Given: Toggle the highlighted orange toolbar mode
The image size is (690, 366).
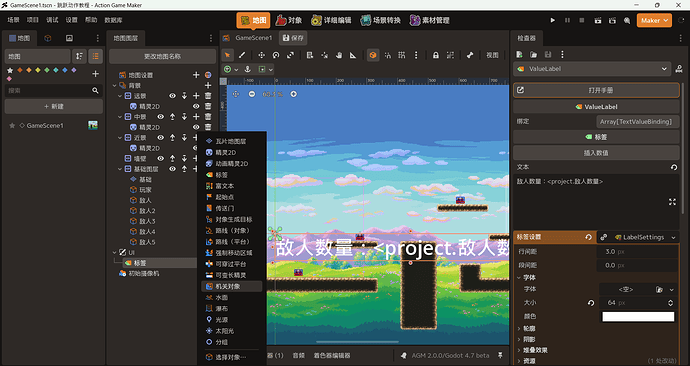Looking at the screenshot, I should point(373,55).
